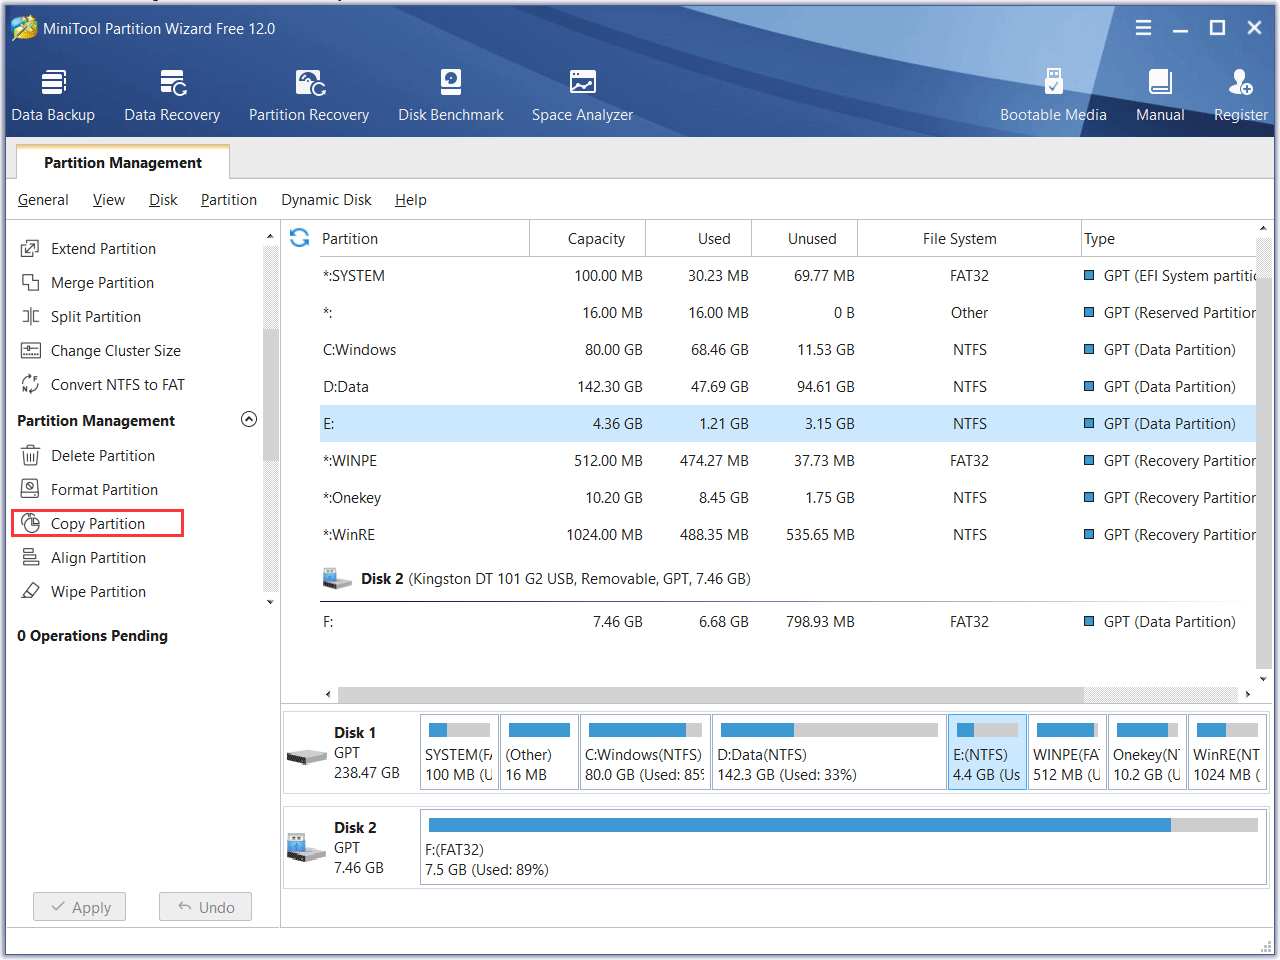This screenshot has height=960, width=1280.
Task: Open the Data Backup tool
Action: [x=53, y=95]
